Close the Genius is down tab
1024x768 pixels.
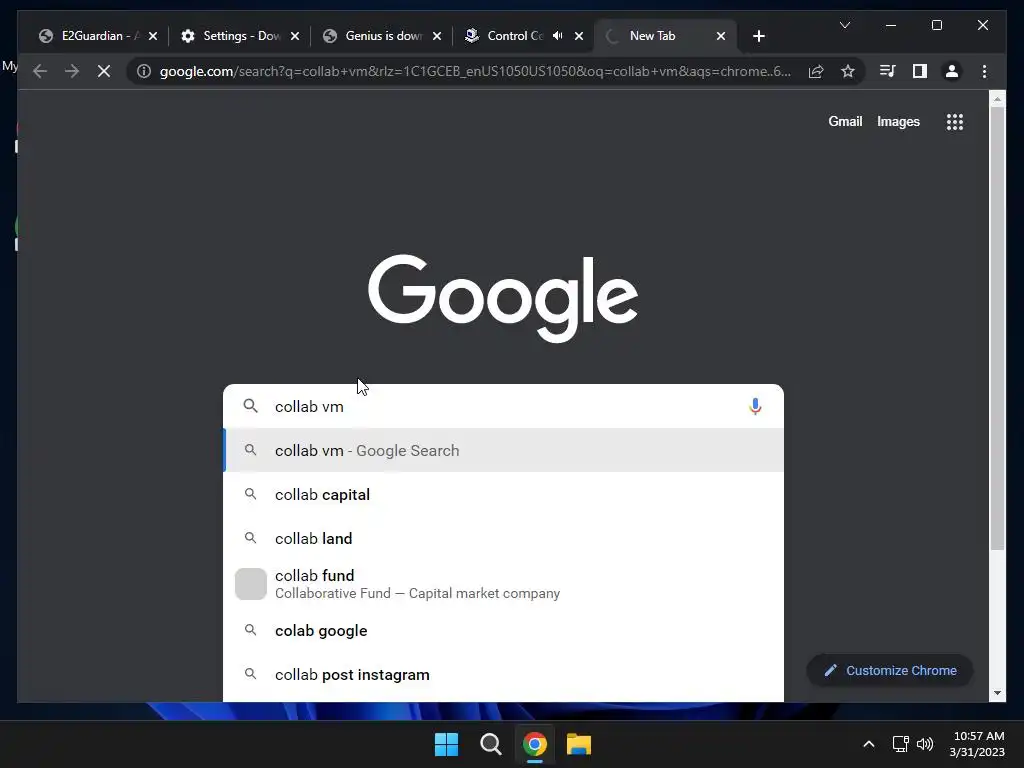point(437,36)
